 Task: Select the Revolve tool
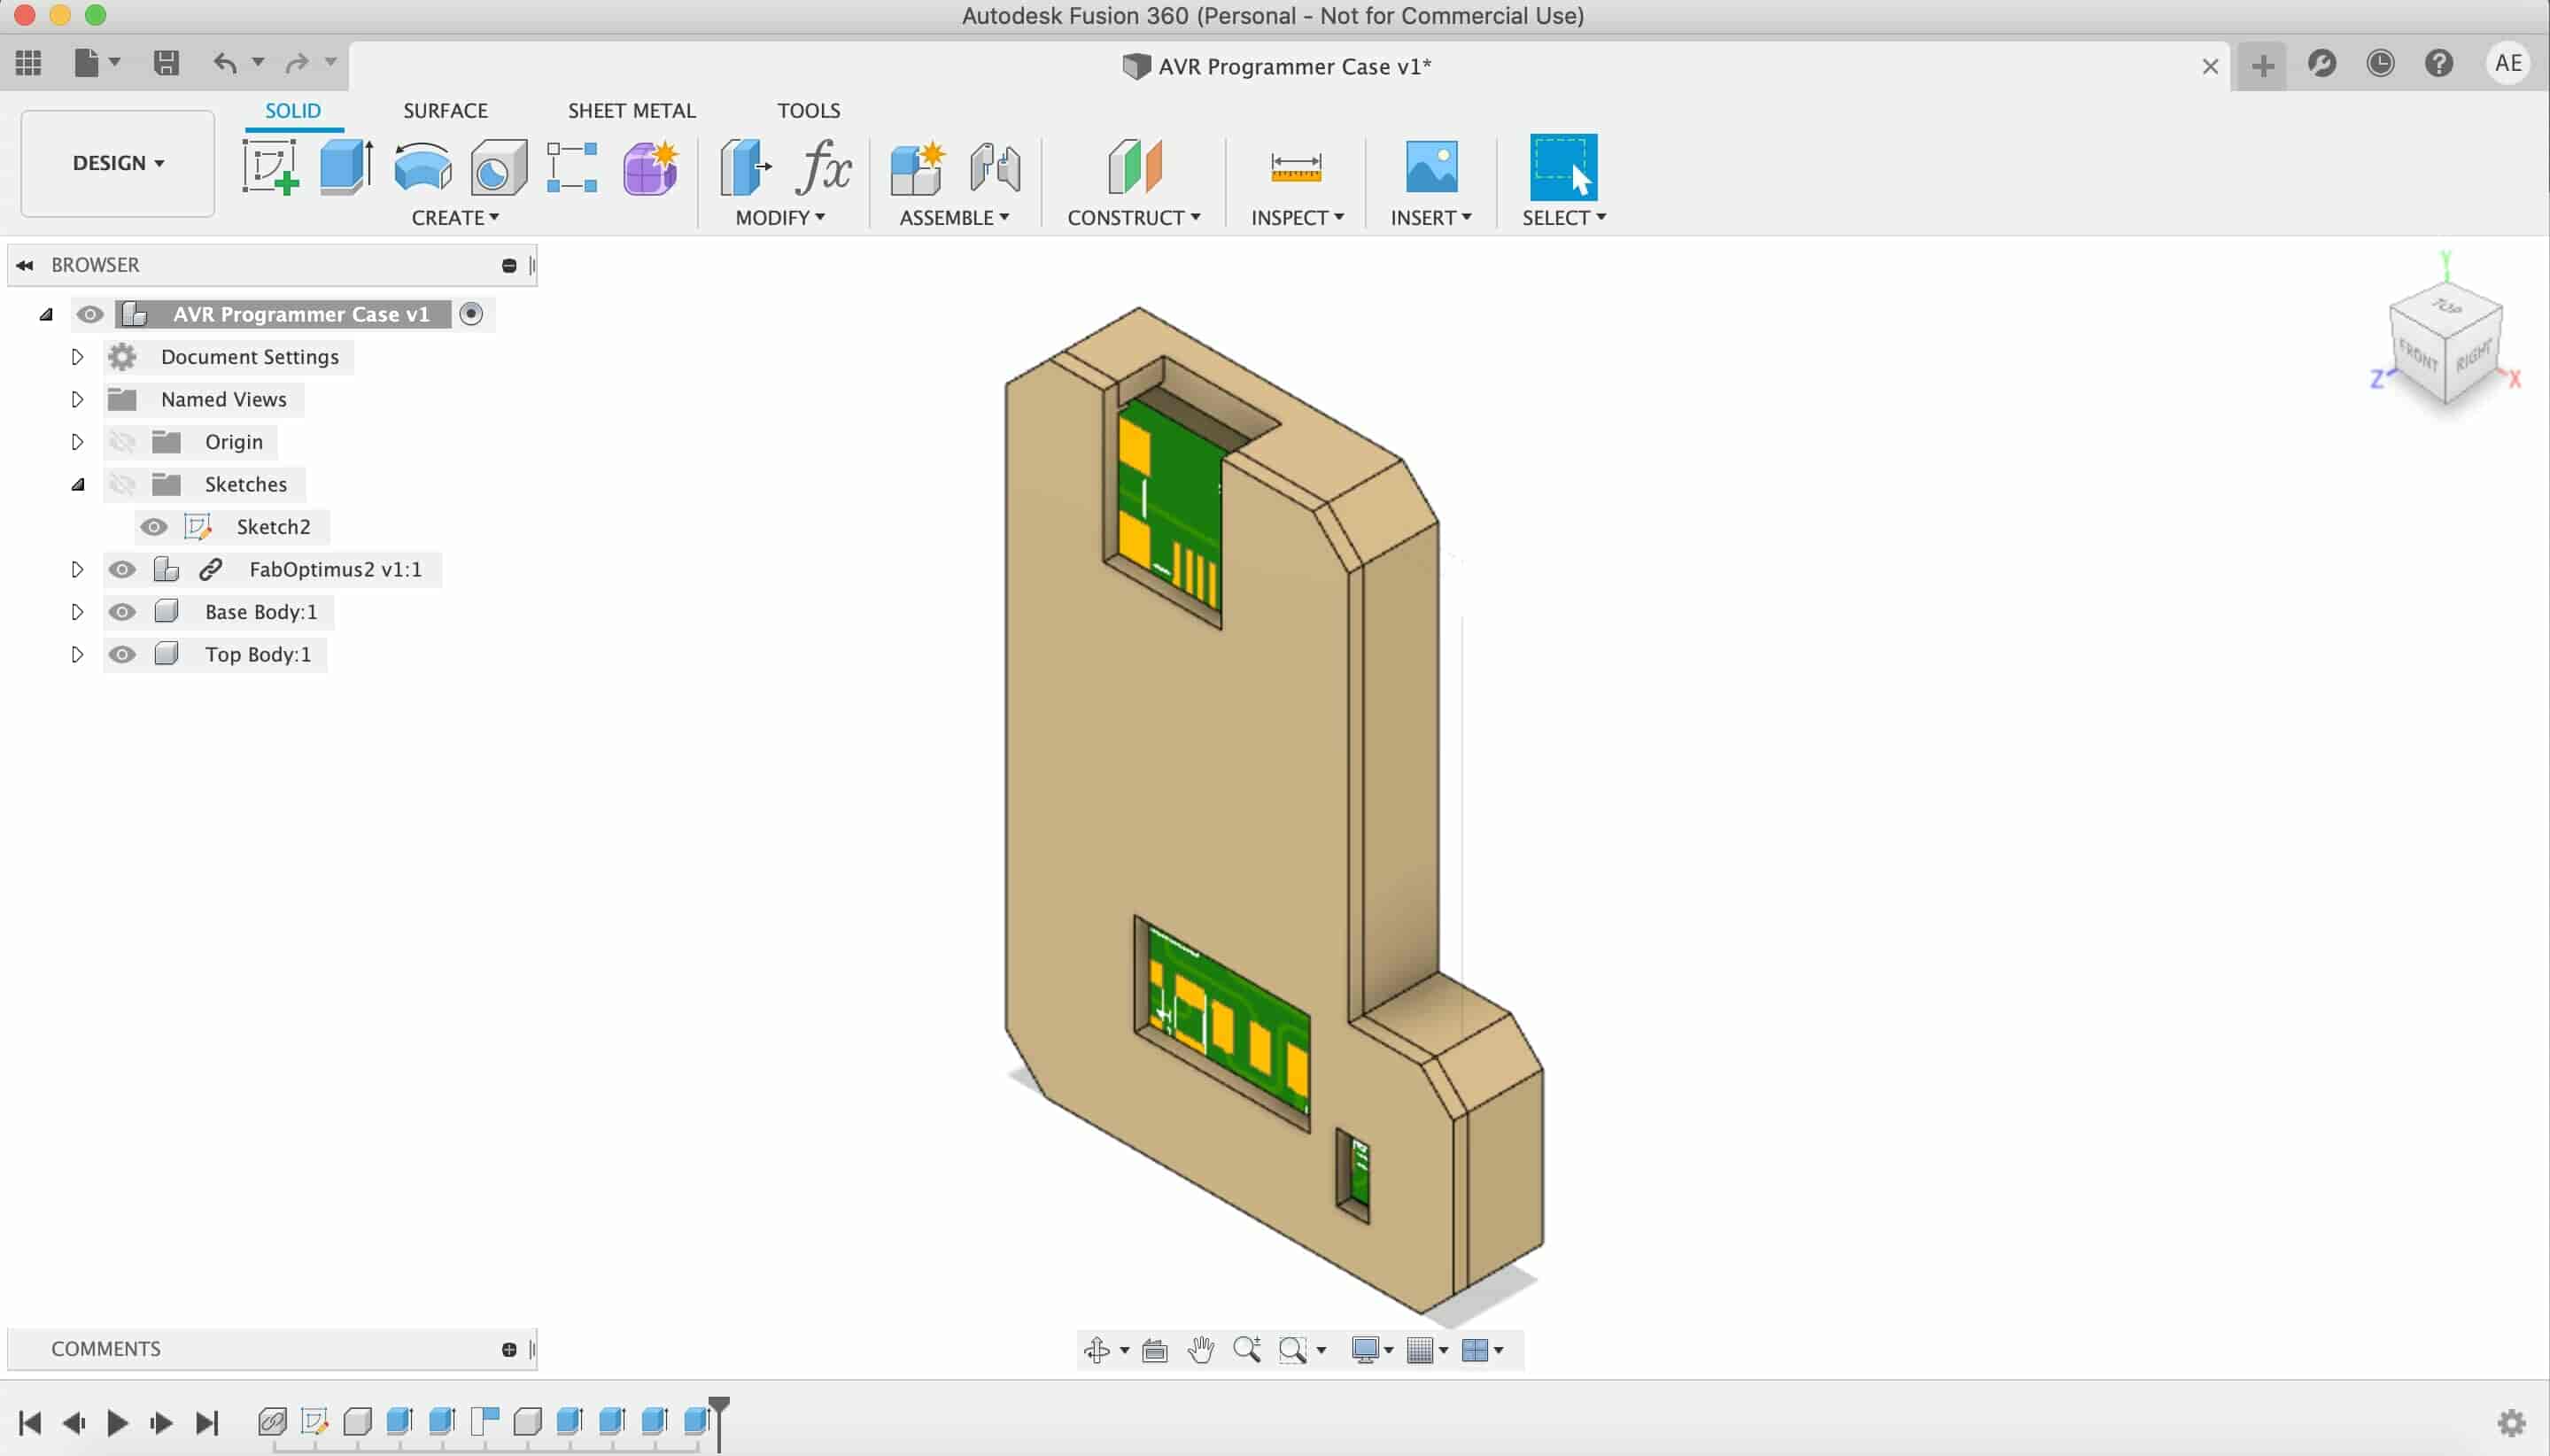(422, 166)
